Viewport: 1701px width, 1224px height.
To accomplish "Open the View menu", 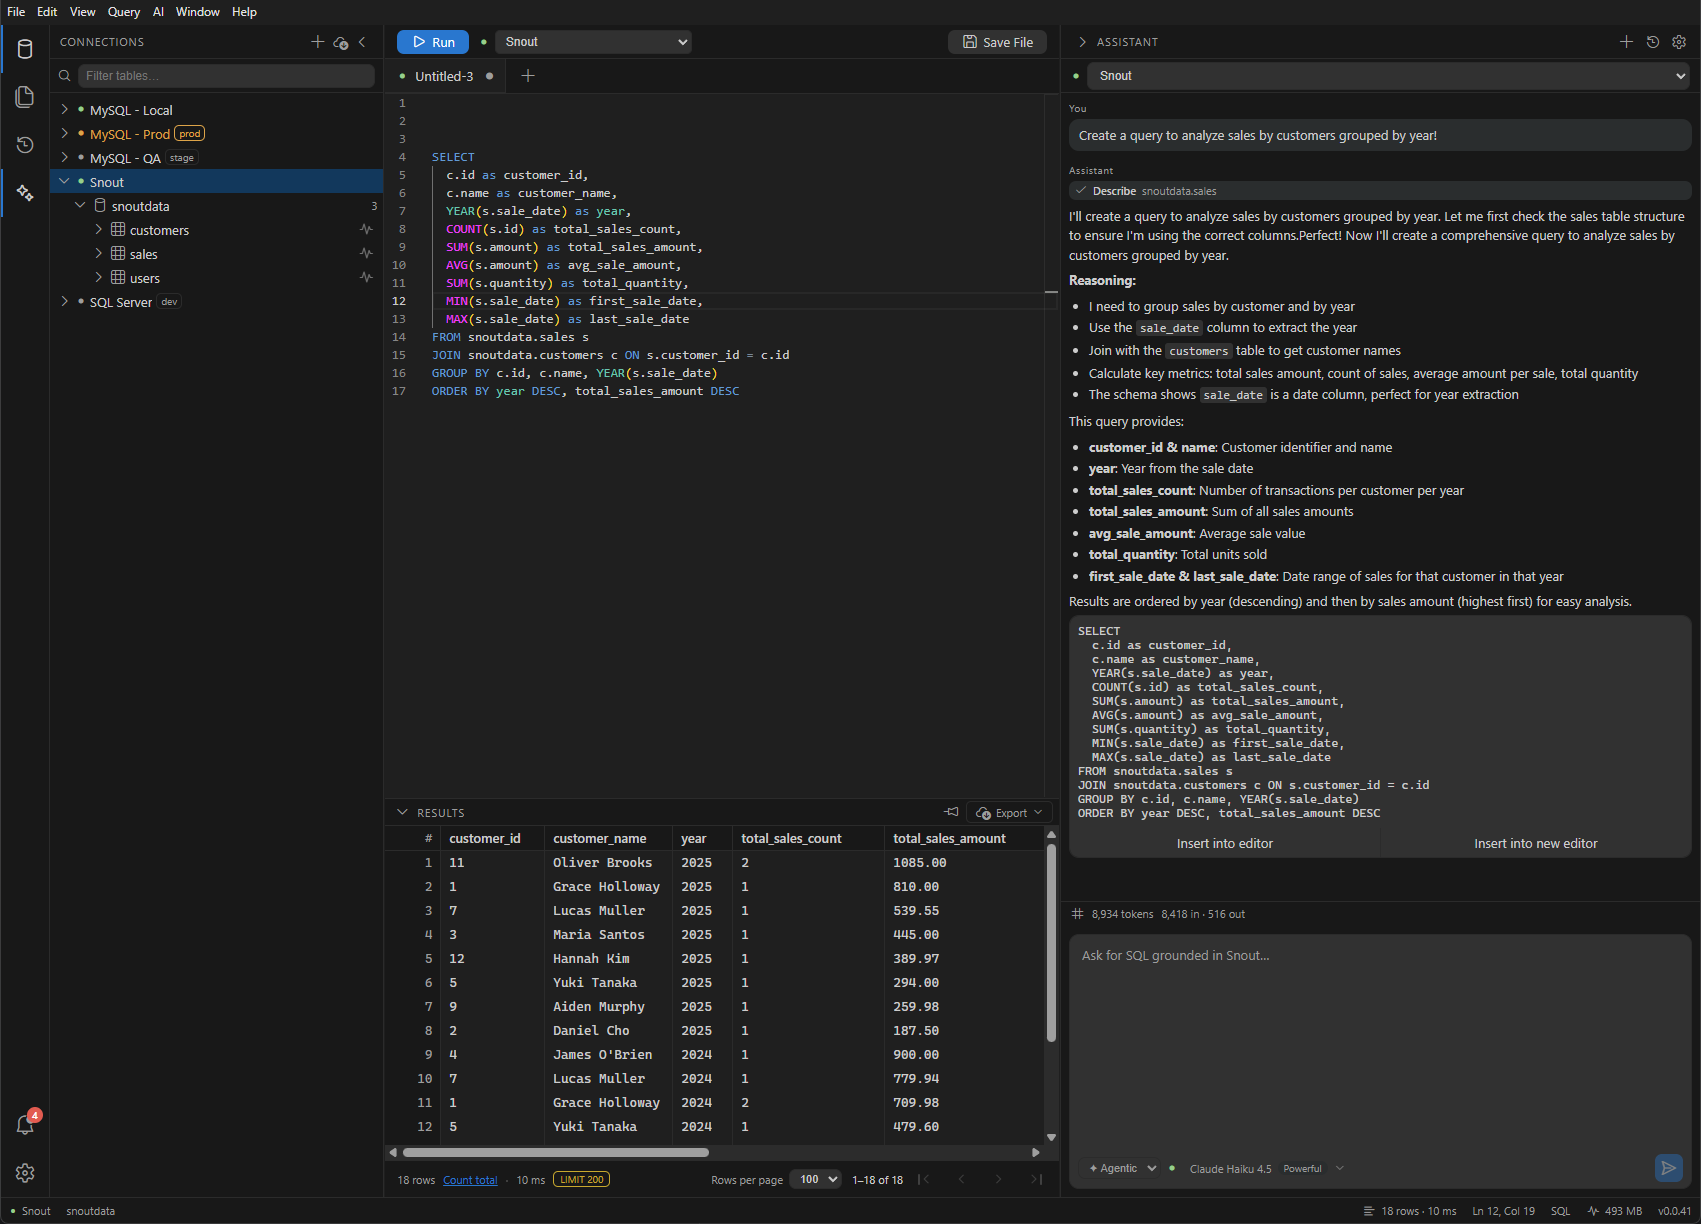I will pyautogui.click(x=83, y=12).
